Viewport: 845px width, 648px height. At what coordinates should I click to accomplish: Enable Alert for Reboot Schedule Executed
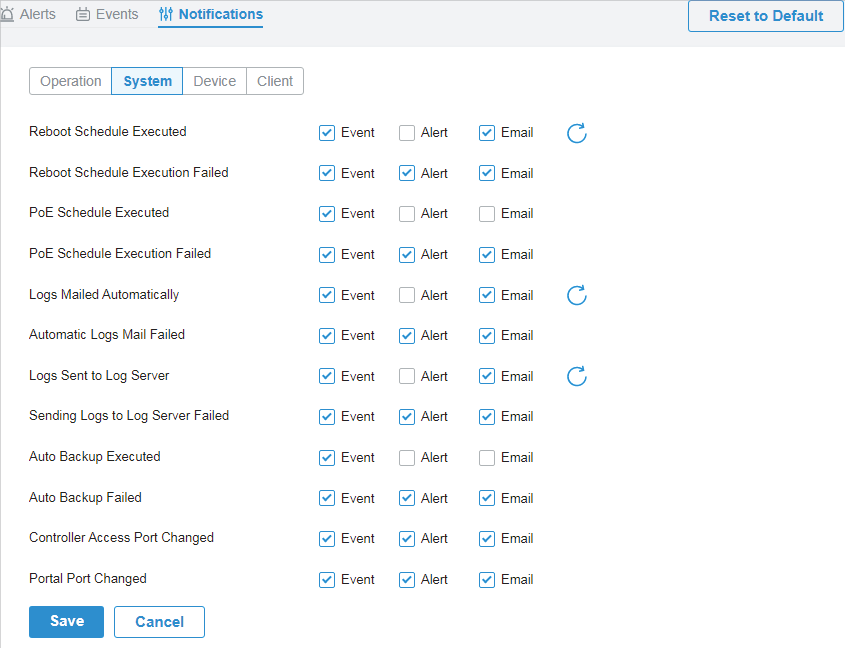pyautogui.click(x=407, y=133)
